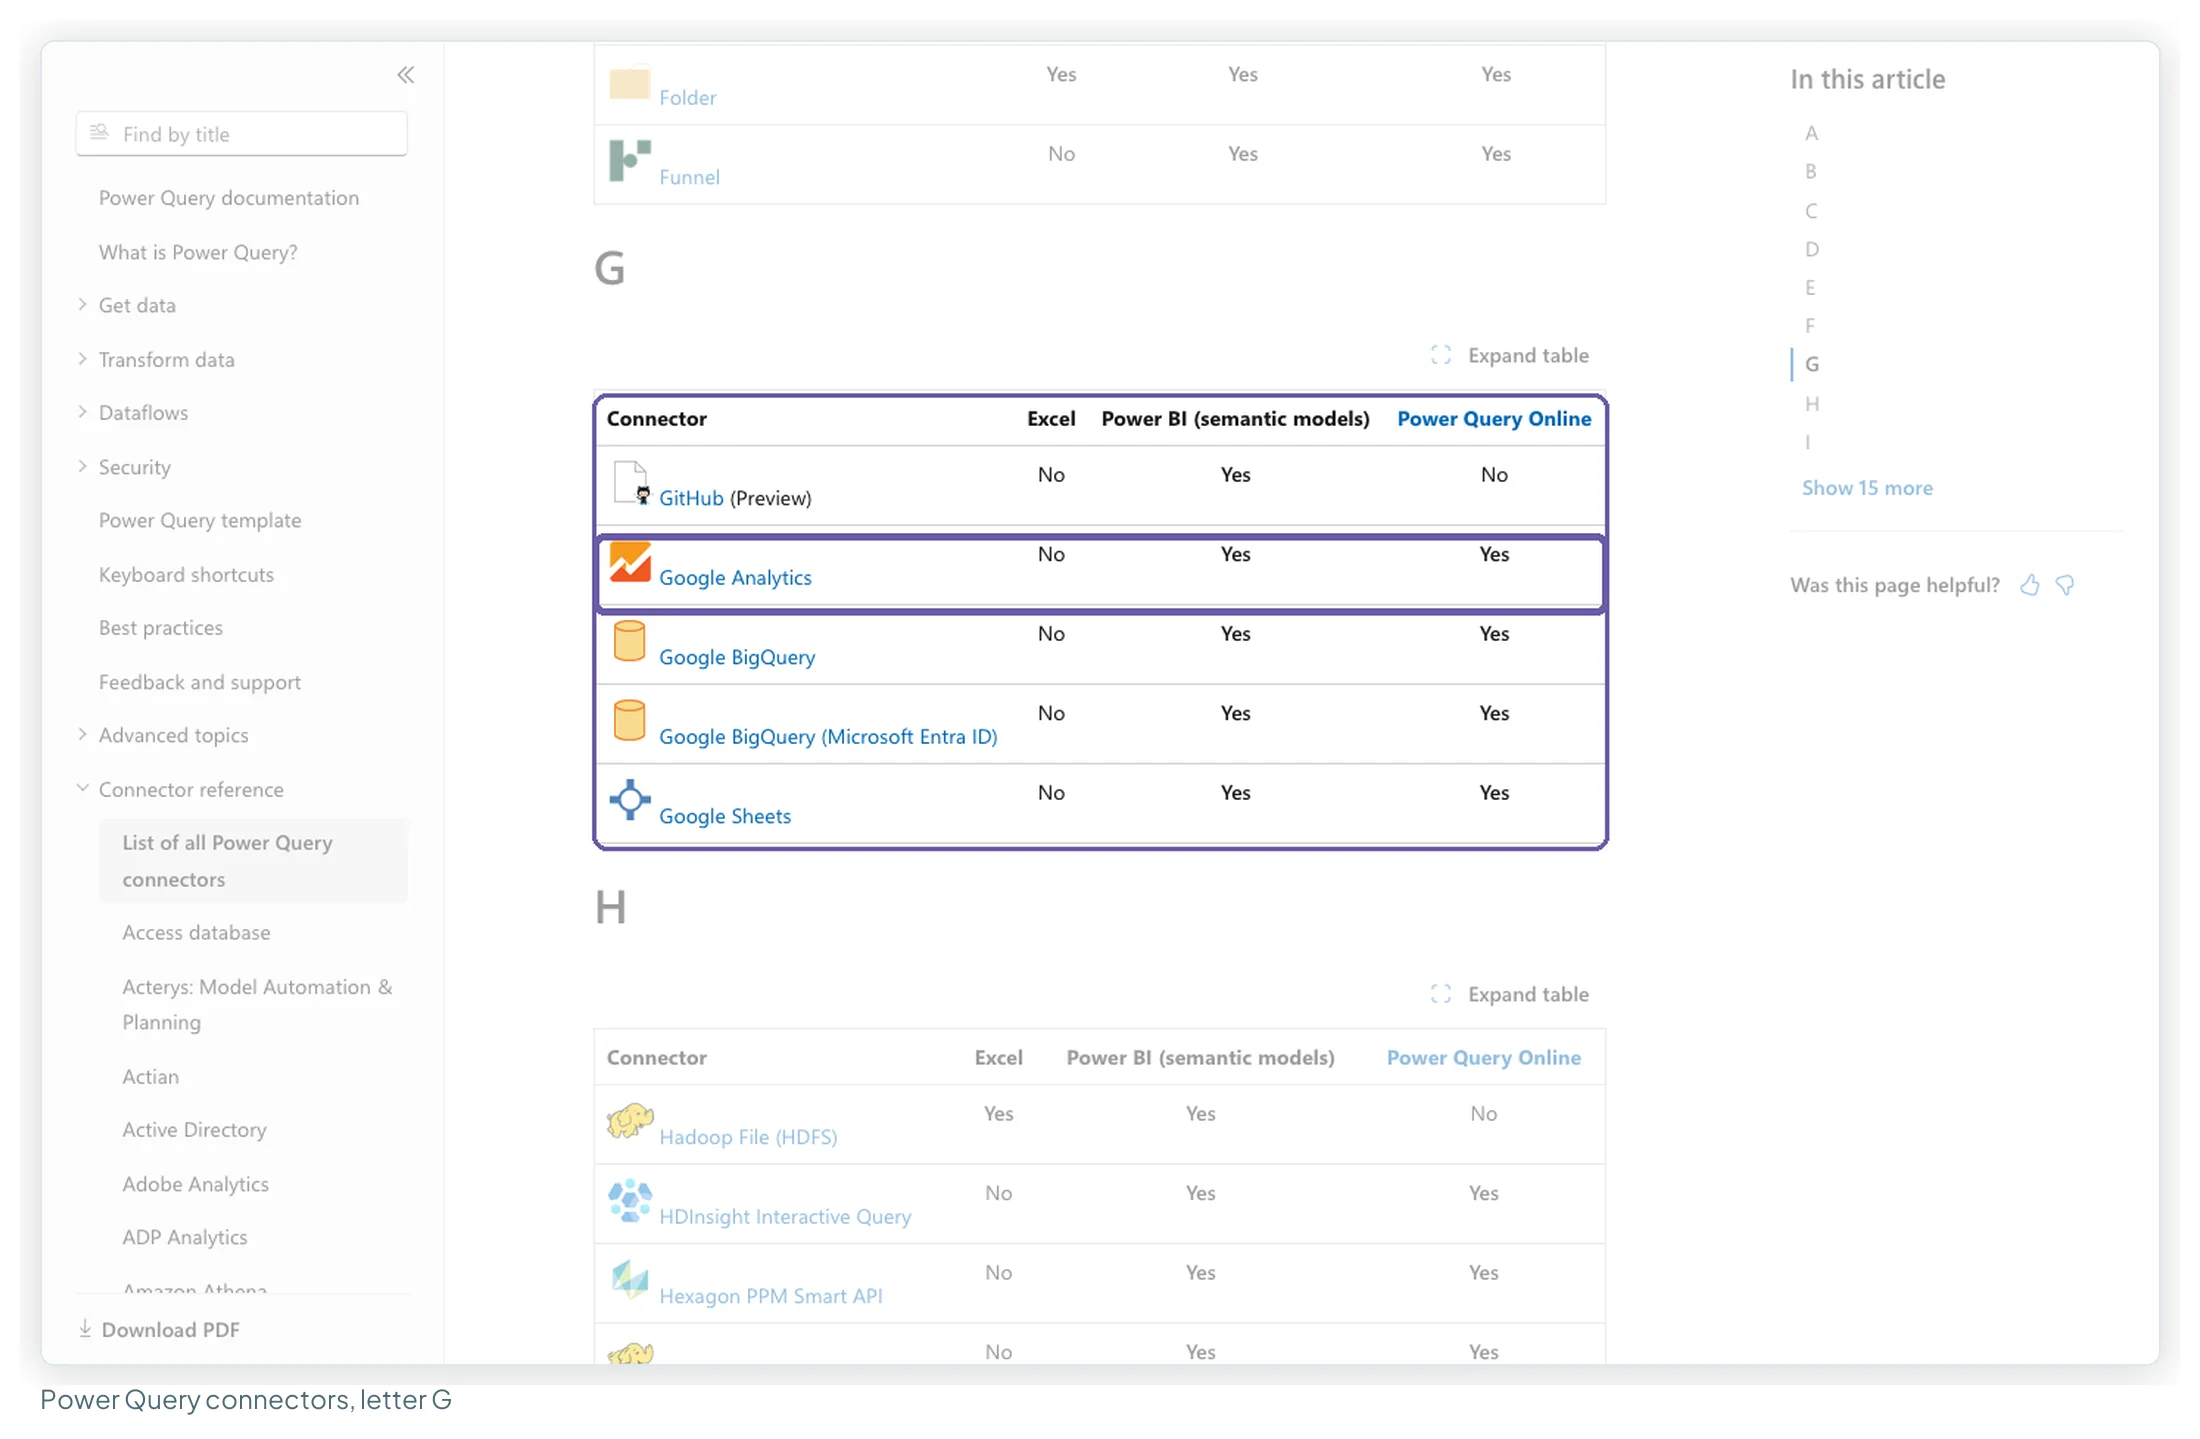Collapse the Connector reference section

(x=82, y=788)
